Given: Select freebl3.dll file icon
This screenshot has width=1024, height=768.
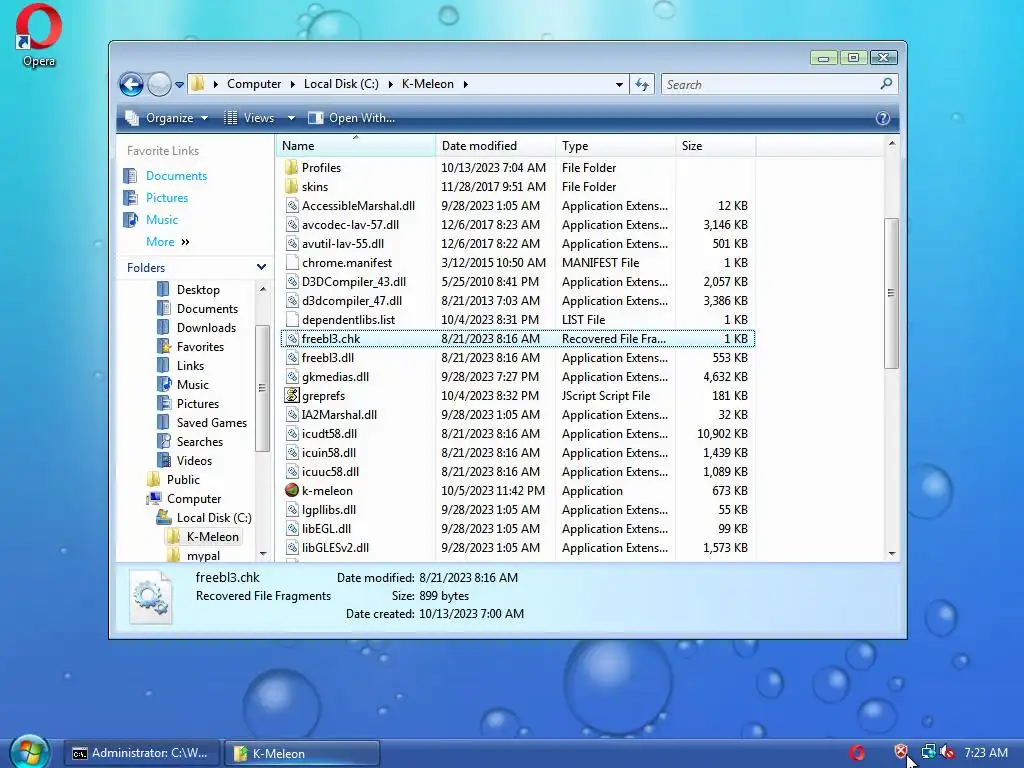Looking at the screenshot, I should (292, 358).
